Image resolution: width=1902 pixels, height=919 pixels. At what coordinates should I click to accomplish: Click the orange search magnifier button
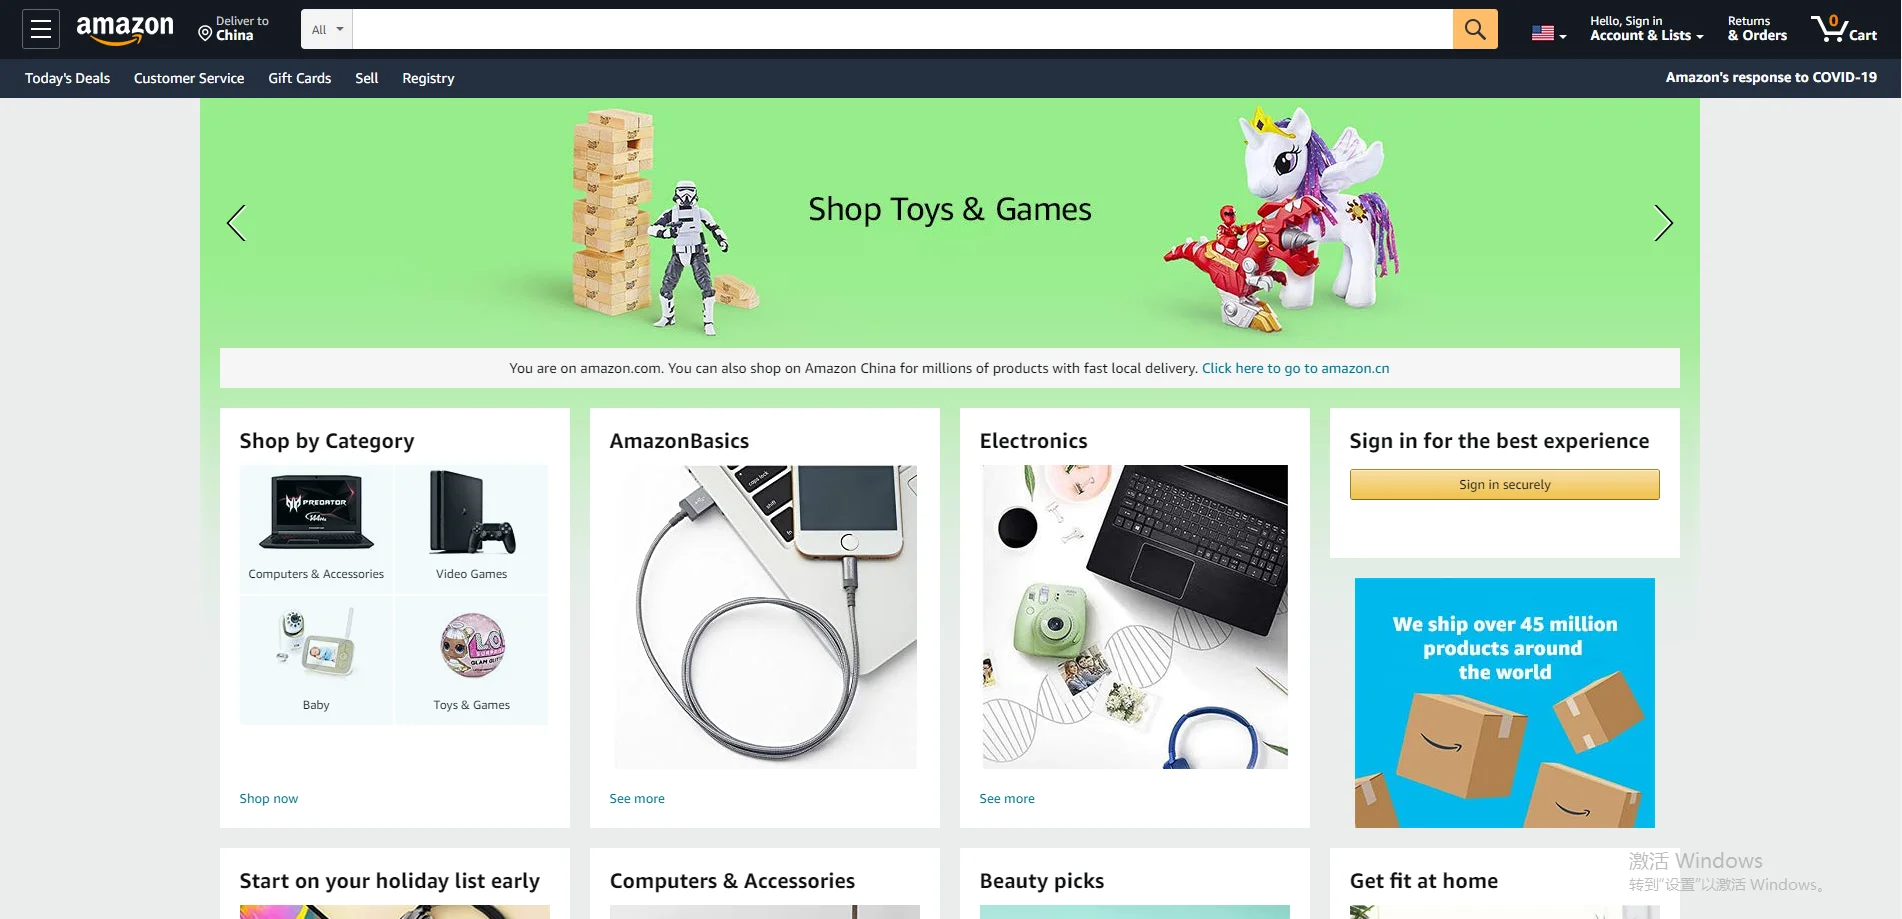pyautogui.click(x=1475, y=29)
